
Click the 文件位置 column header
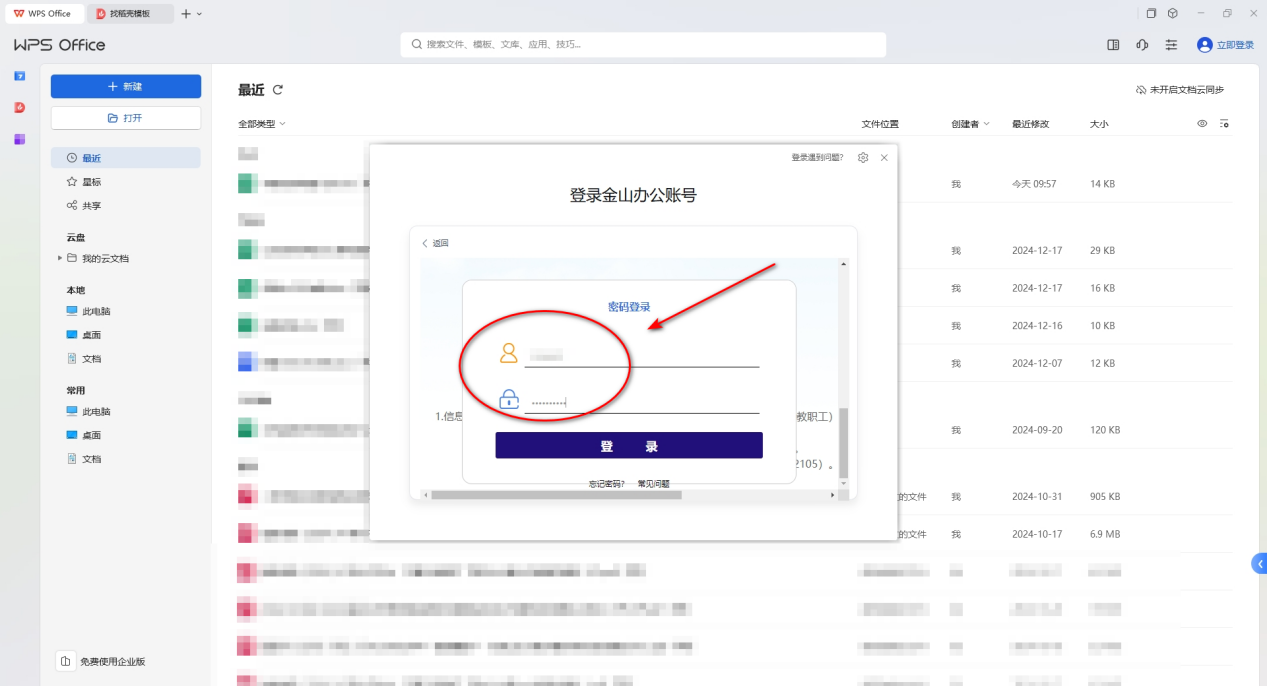click(880, 124)
